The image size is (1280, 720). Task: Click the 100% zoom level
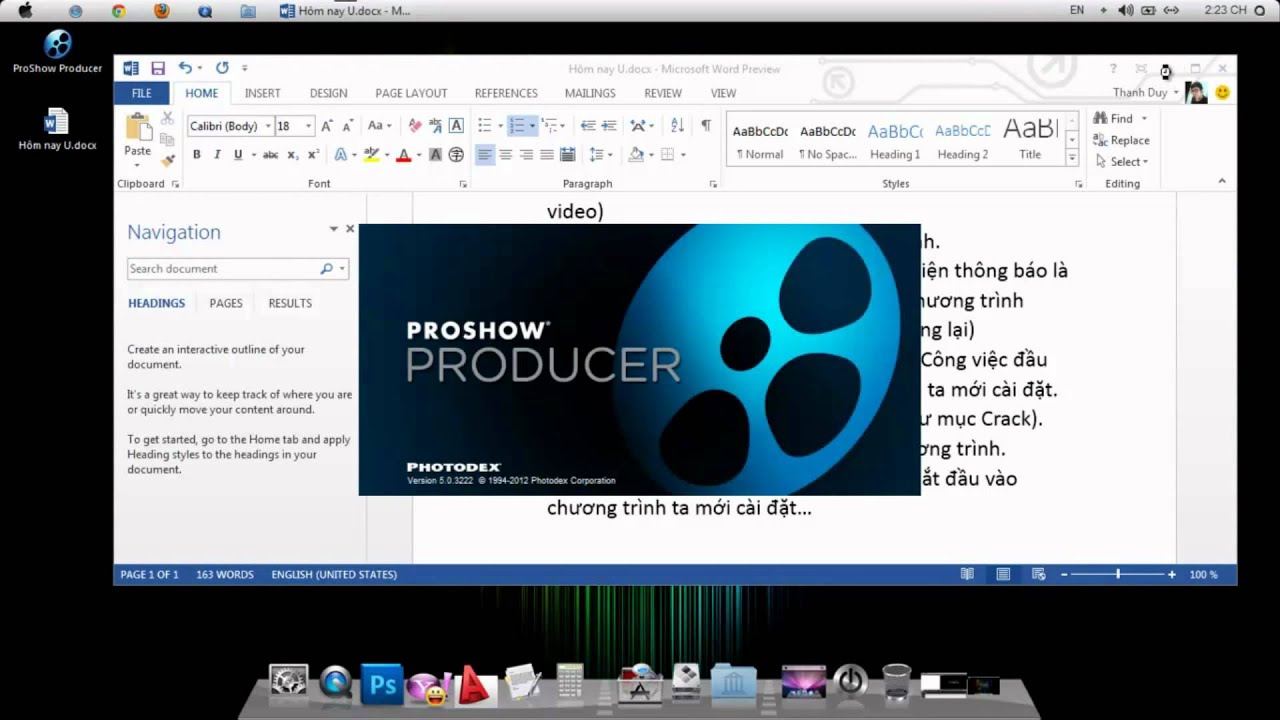1204,574
